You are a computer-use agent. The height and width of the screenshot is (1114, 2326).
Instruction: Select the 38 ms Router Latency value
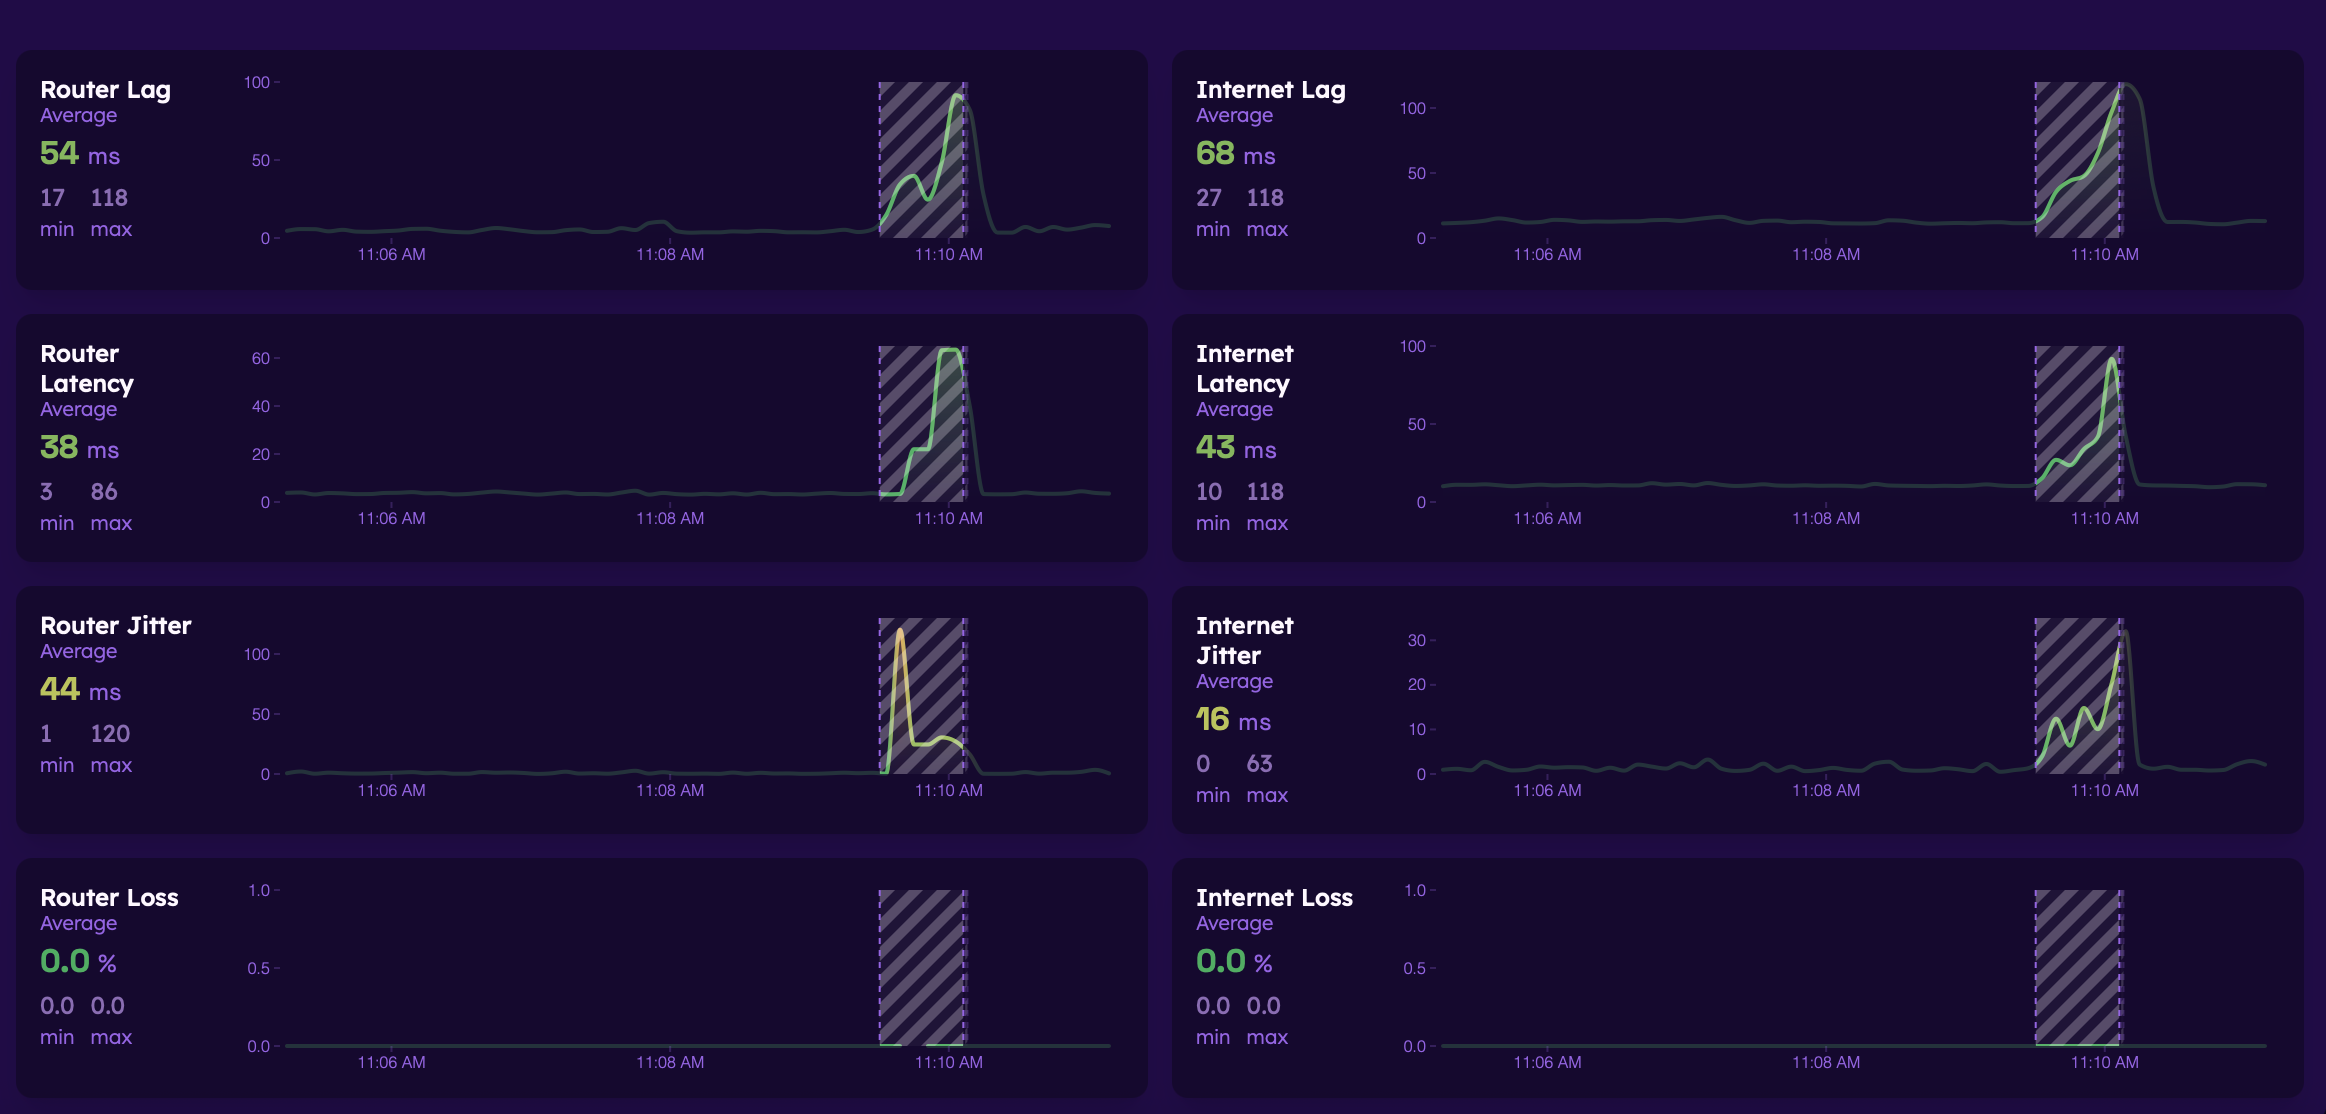click(x=79, y=447)
